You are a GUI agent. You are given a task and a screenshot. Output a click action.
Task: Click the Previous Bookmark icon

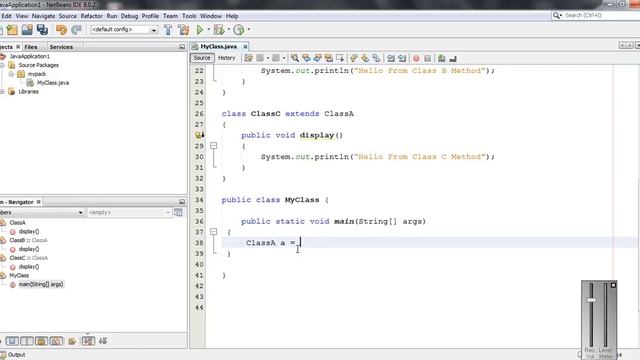click(354, 58)
